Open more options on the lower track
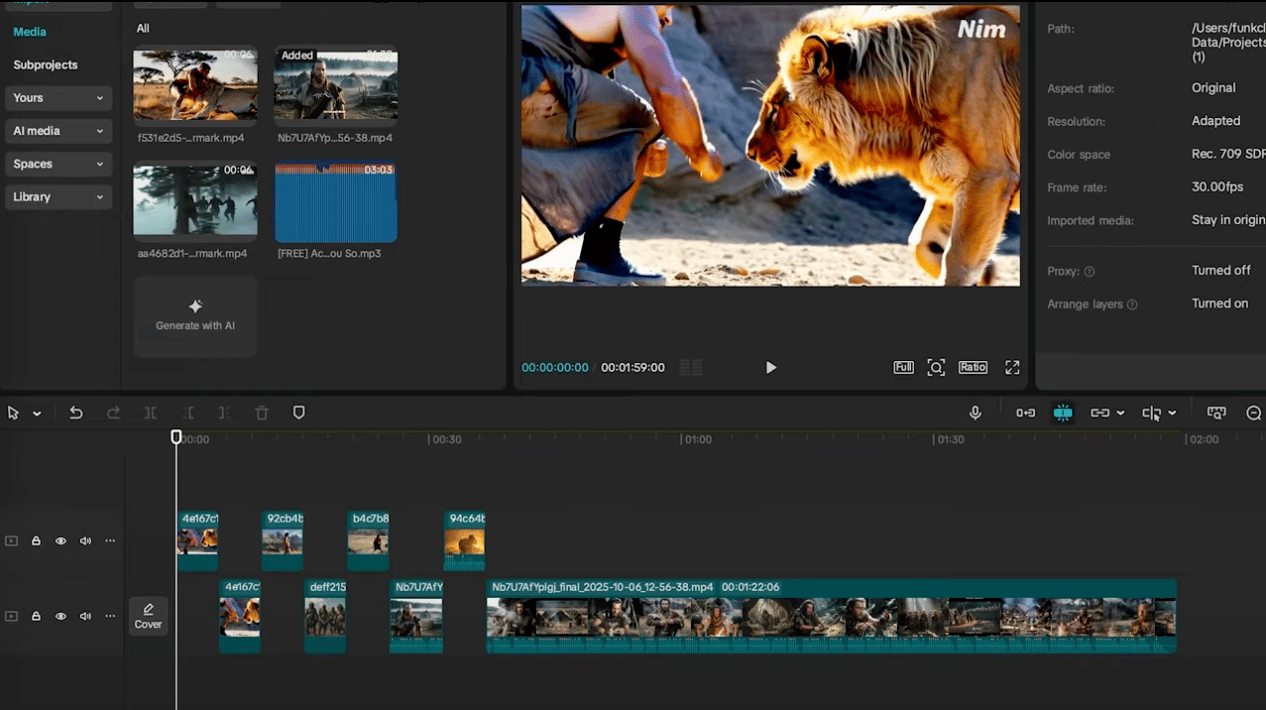Screen dimensions: 1266x710 [110, 616]
